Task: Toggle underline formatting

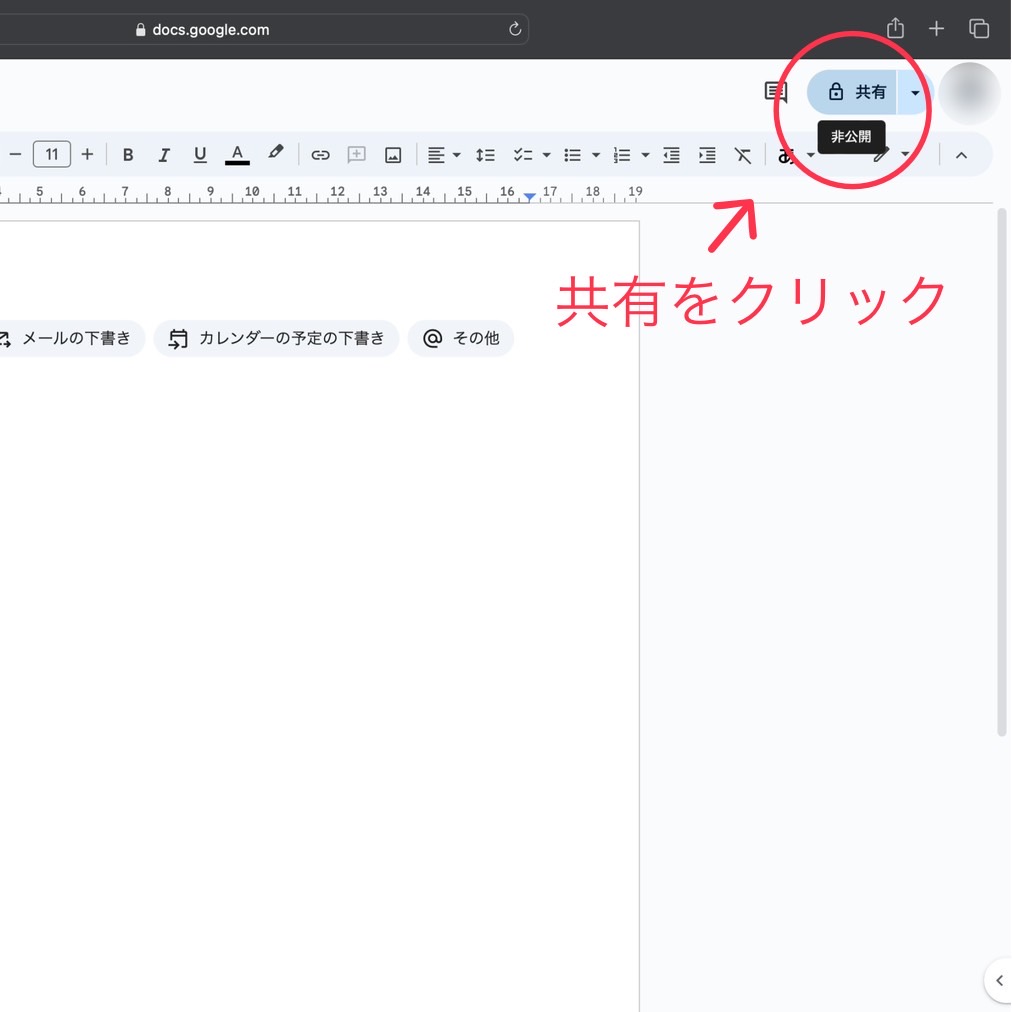Action: tap(200, 155)
